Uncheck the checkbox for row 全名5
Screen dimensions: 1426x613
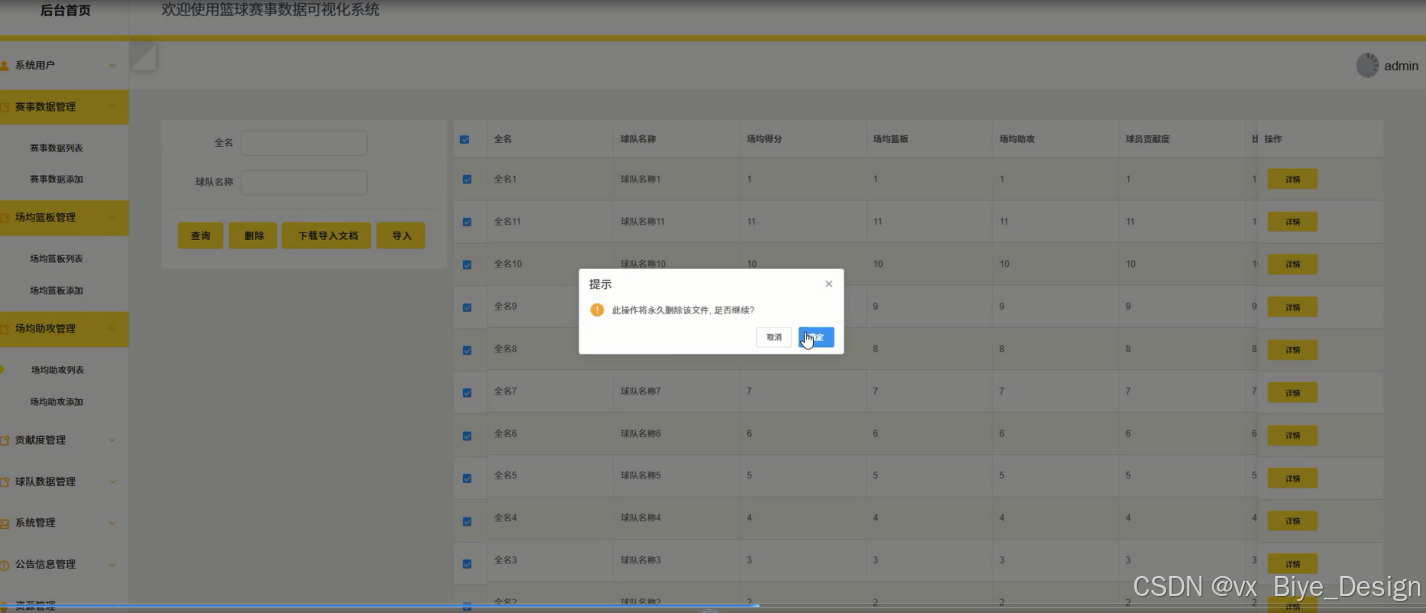466,478
